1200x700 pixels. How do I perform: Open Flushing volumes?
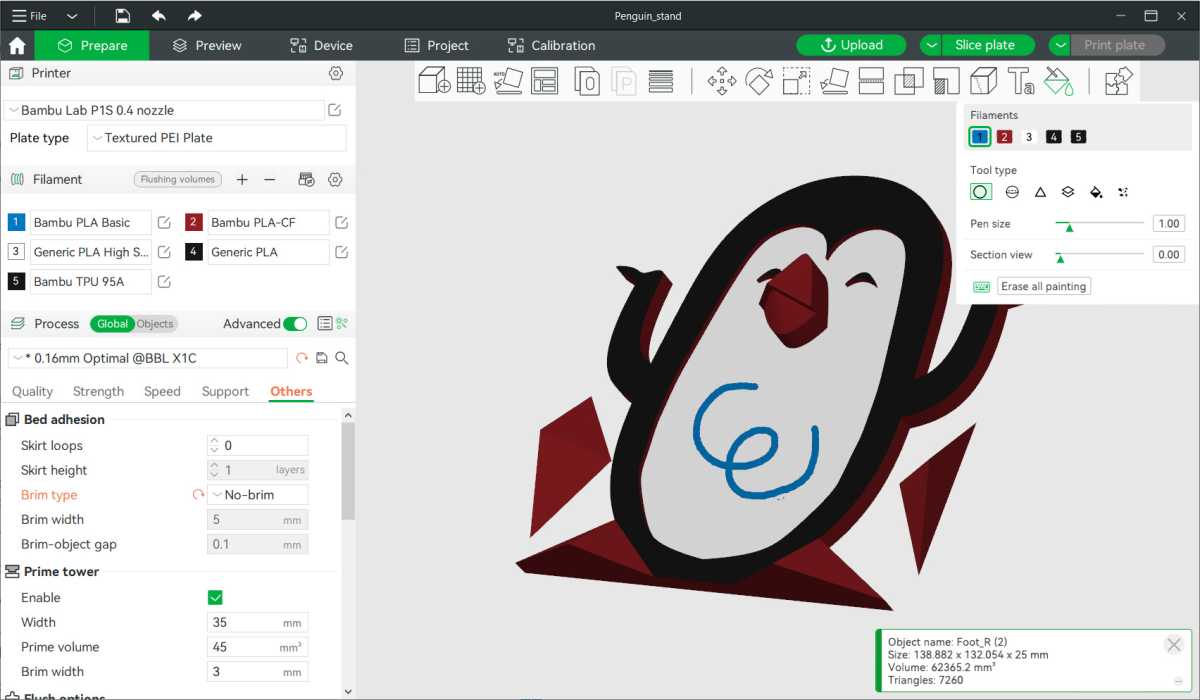(178, 180)
